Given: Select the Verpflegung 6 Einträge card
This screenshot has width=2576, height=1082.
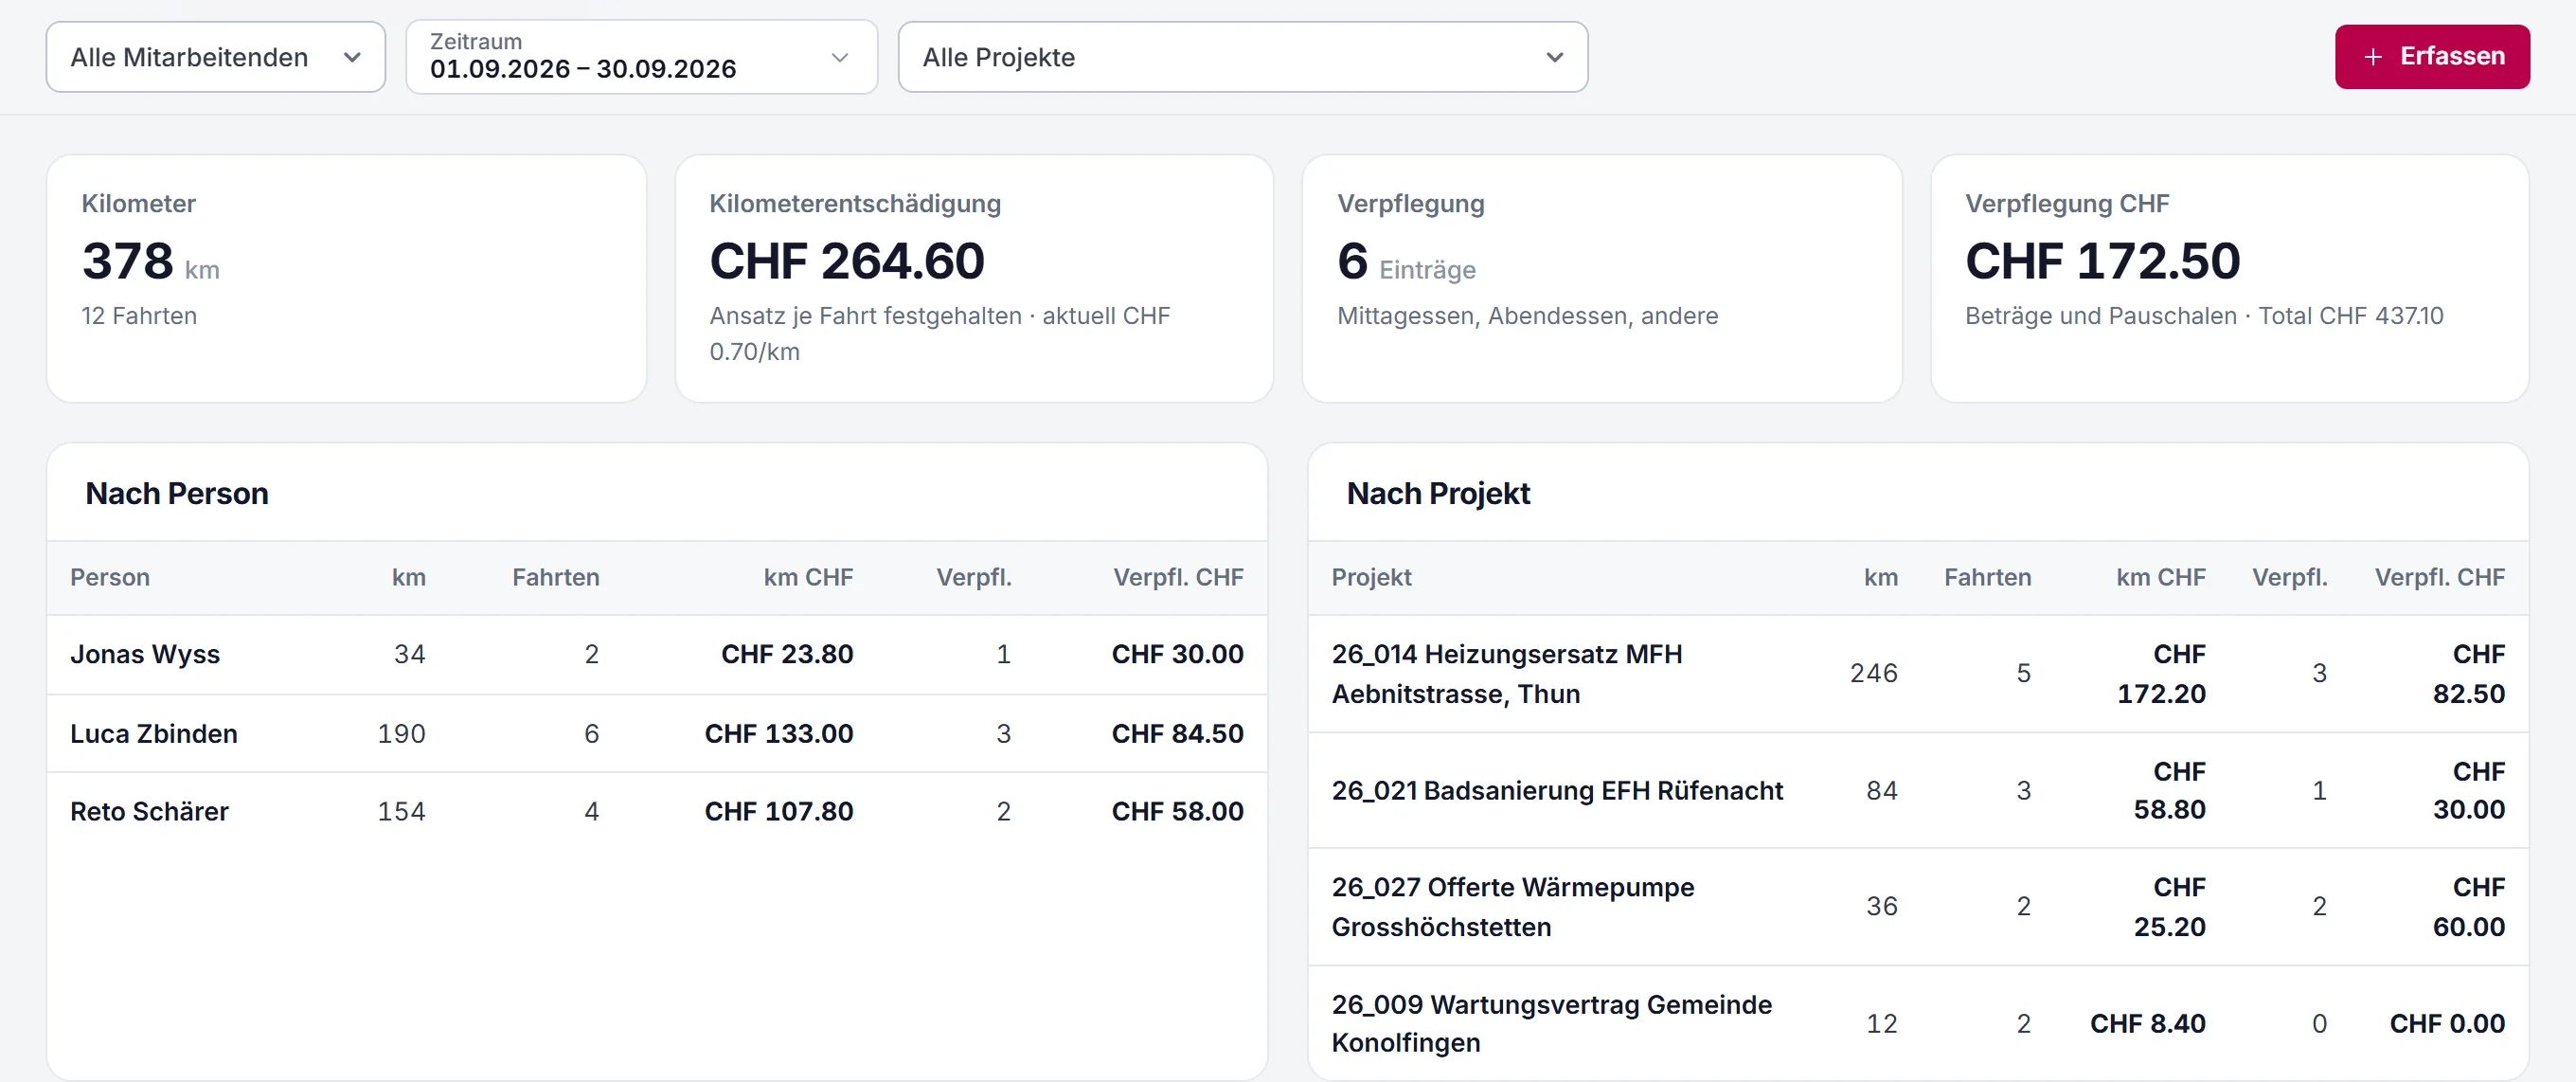Looking at the screenshot, I should click(1601, 278).
